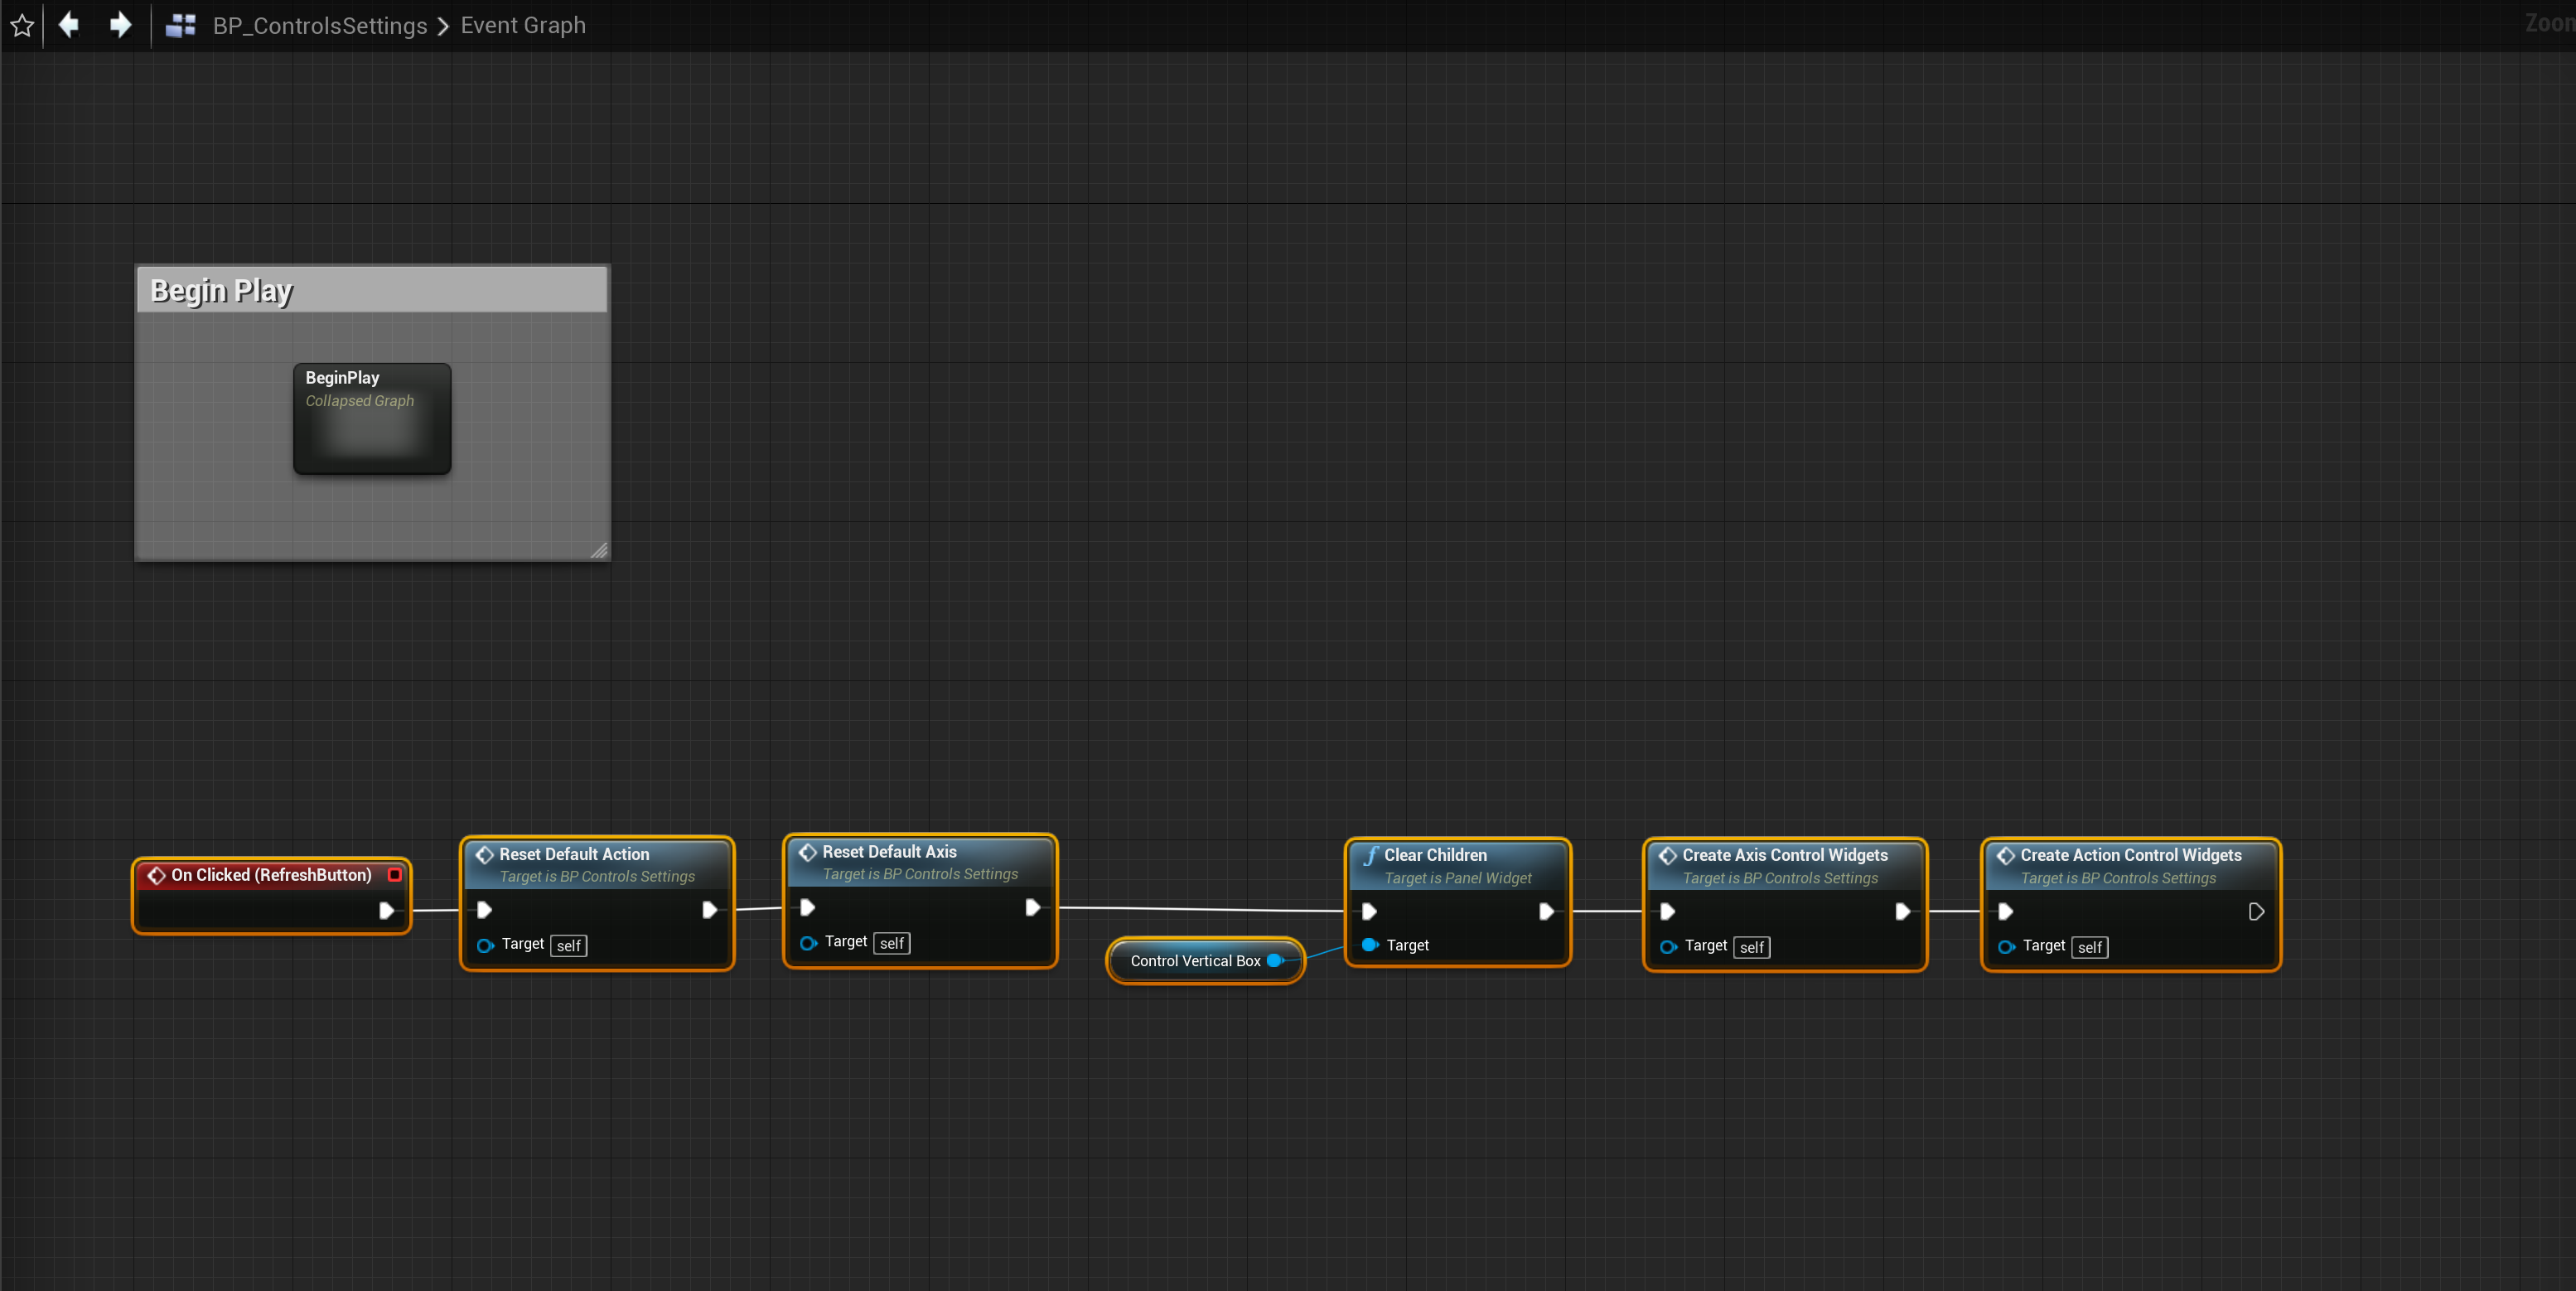
Task: Click the Create Action Control Widgets empty exec output
Action: (x=2255, y=911)
